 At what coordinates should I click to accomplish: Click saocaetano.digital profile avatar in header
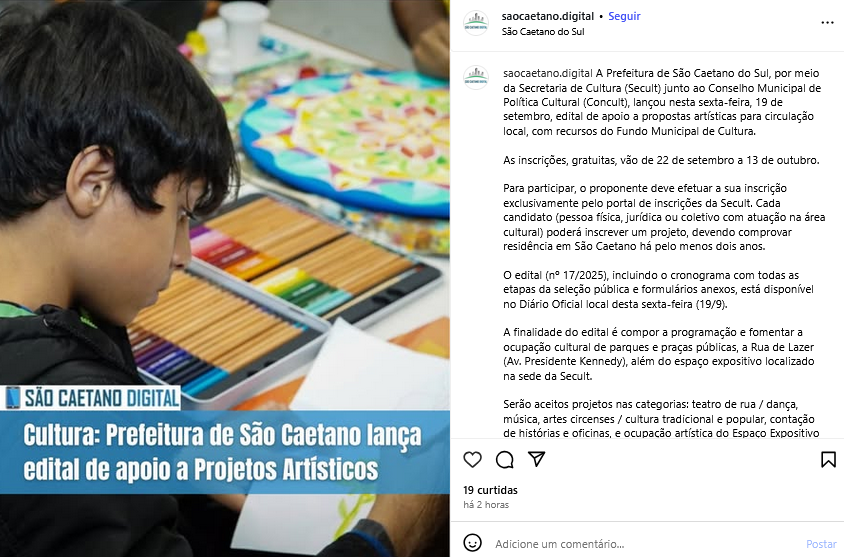[x=476, y=23]
